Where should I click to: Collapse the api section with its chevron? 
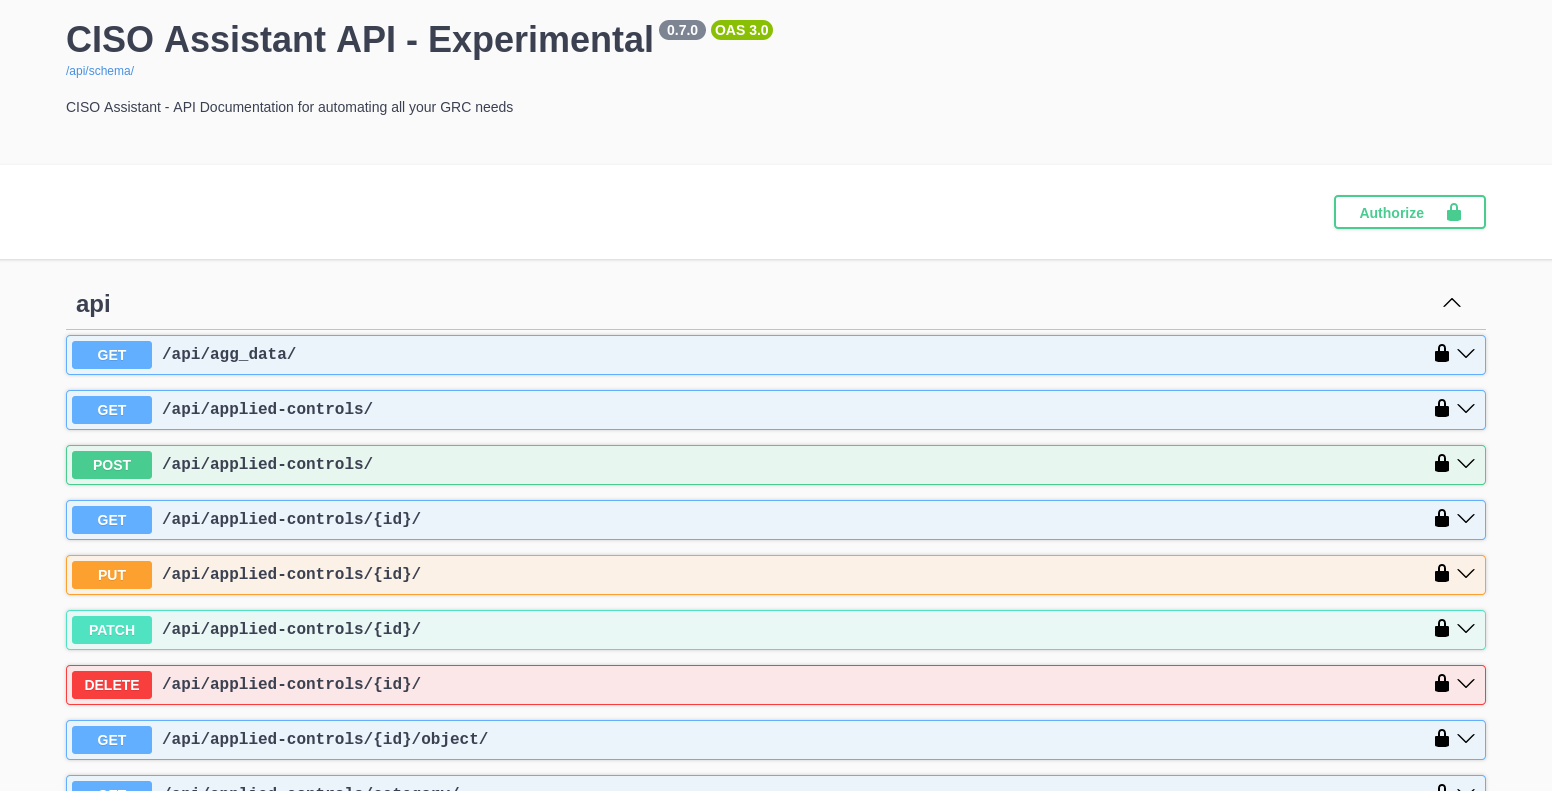[x=1452, y=303]
